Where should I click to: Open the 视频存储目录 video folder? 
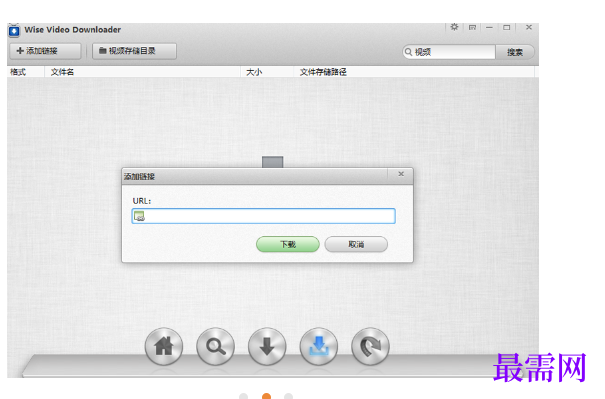[134, 51]
